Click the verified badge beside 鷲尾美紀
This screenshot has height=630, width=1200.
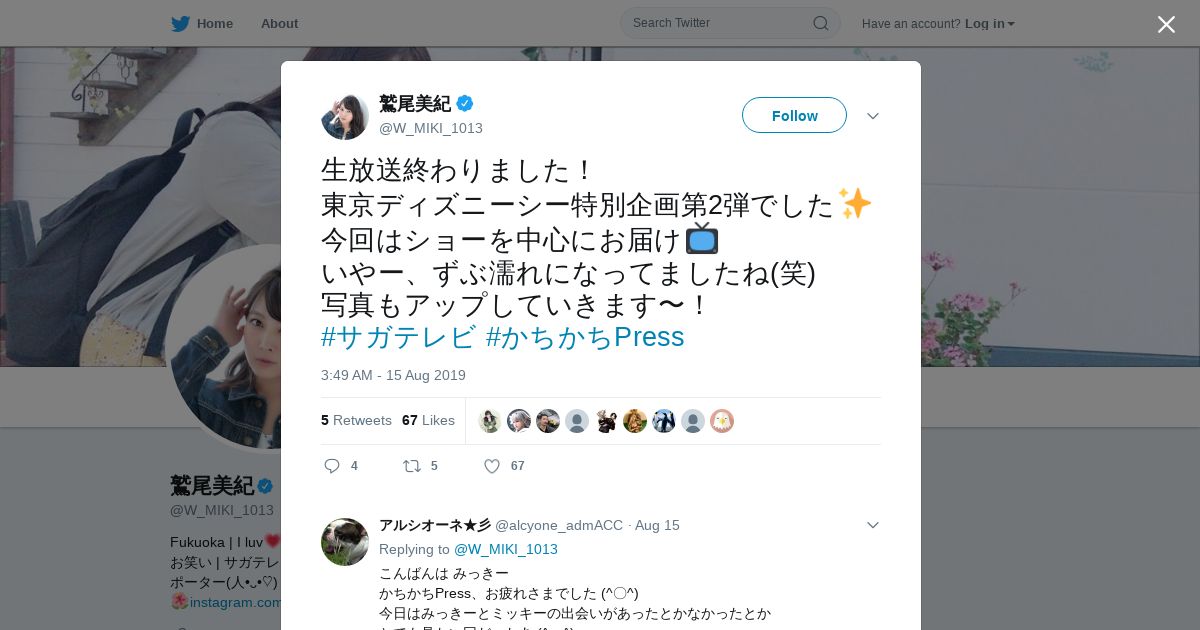click(x=465, y=103)
